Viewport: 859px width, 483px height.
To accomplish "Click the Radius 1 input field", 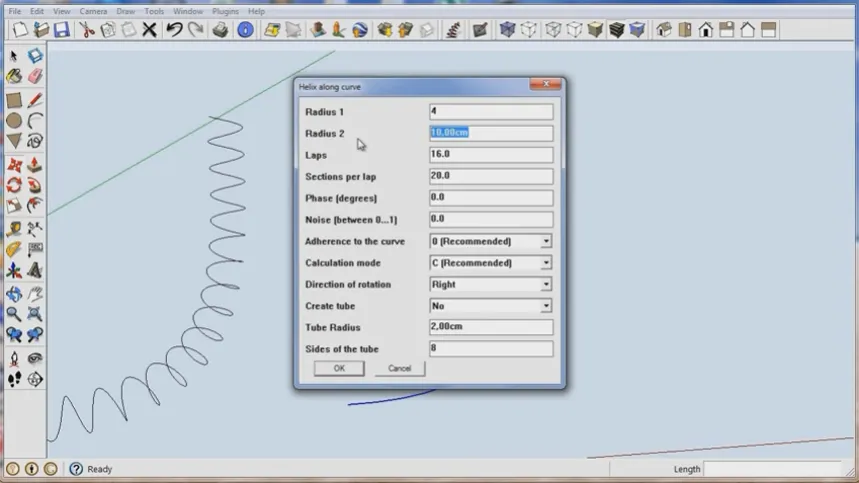I will click(491, 112).
